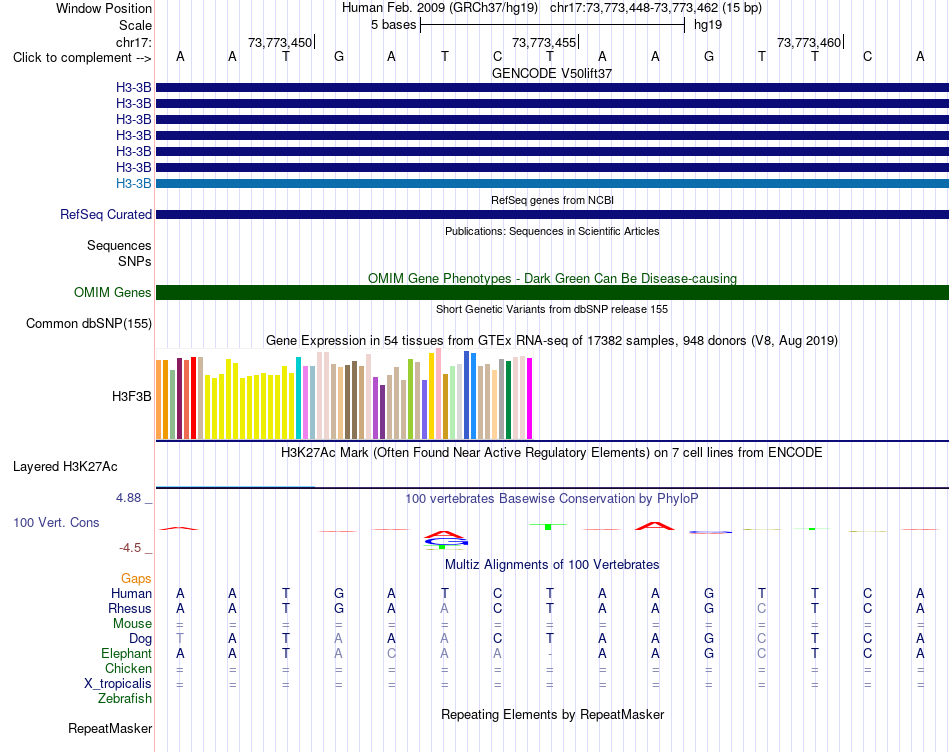The height and width of the screenshot is (752, 950).
Task: Click 'Click to complement -->' text
Action: [x=82, y=58]
